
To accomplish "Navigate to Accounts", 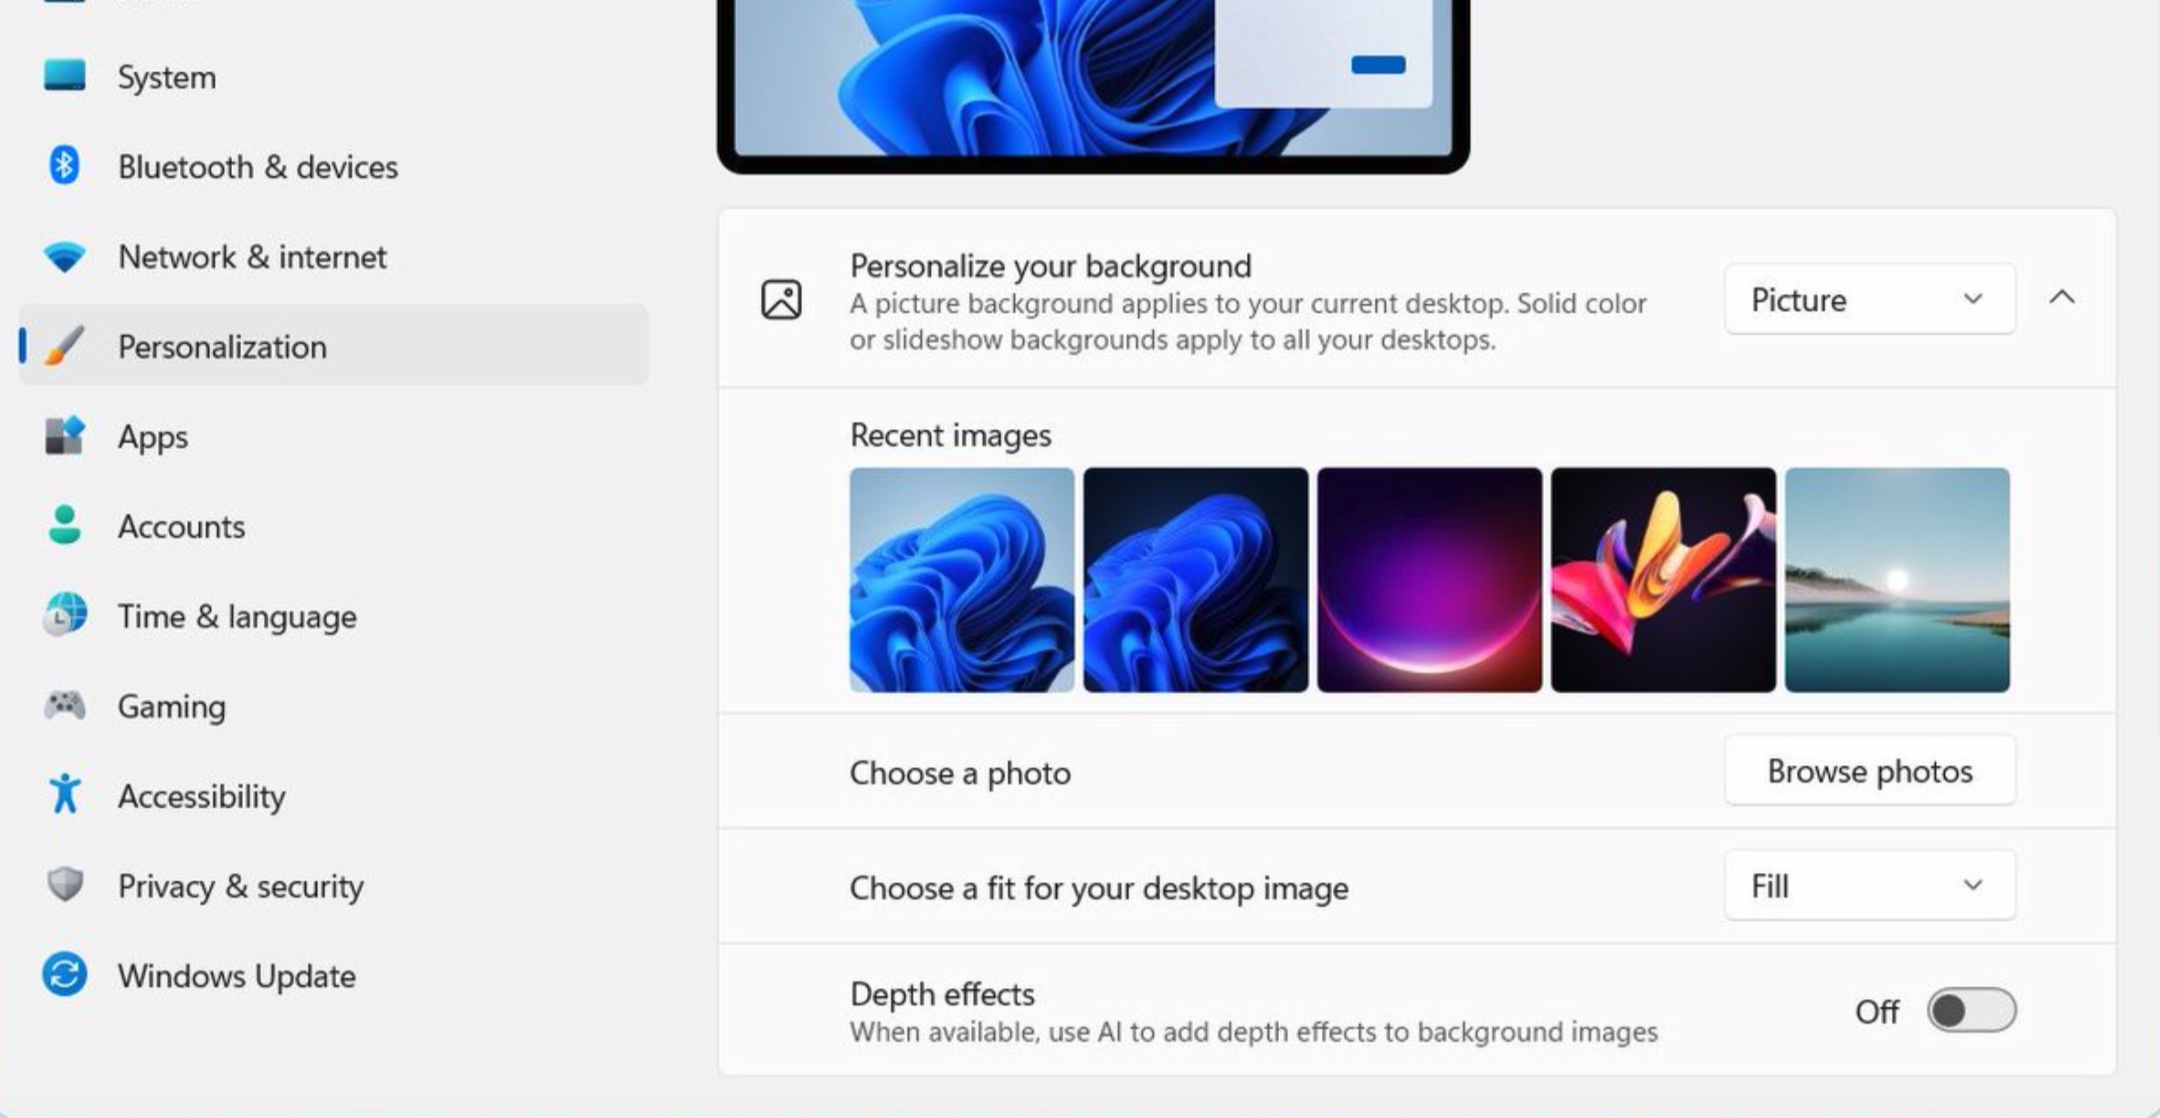I will [x=334, y=526].
